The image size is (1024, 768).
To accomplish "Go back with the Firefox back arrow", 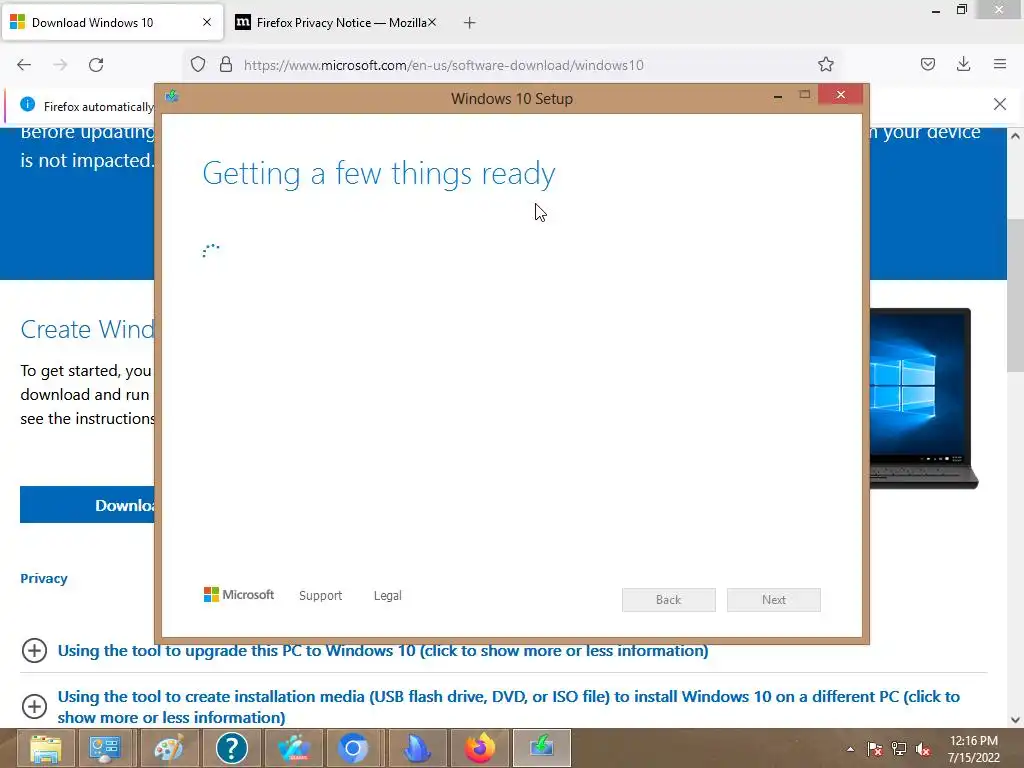I will (24, 65).
